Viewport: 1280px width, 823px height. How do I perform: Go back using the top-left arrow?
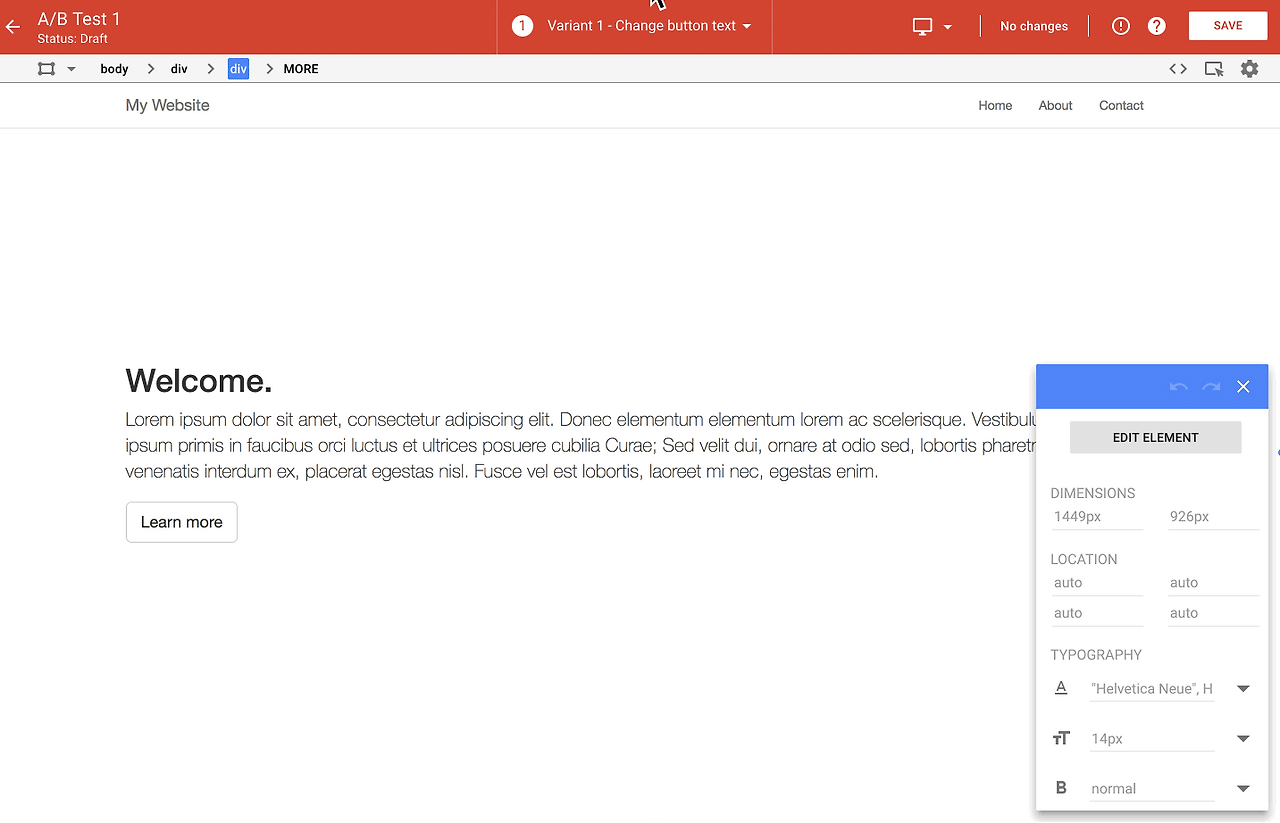(x=13, y=27)
